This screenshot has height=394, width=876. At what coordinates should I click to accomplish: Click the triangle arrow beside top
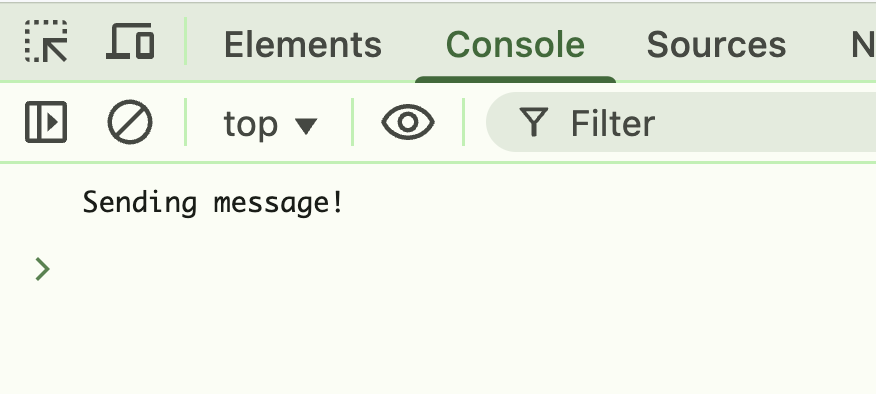click(306, 126)
